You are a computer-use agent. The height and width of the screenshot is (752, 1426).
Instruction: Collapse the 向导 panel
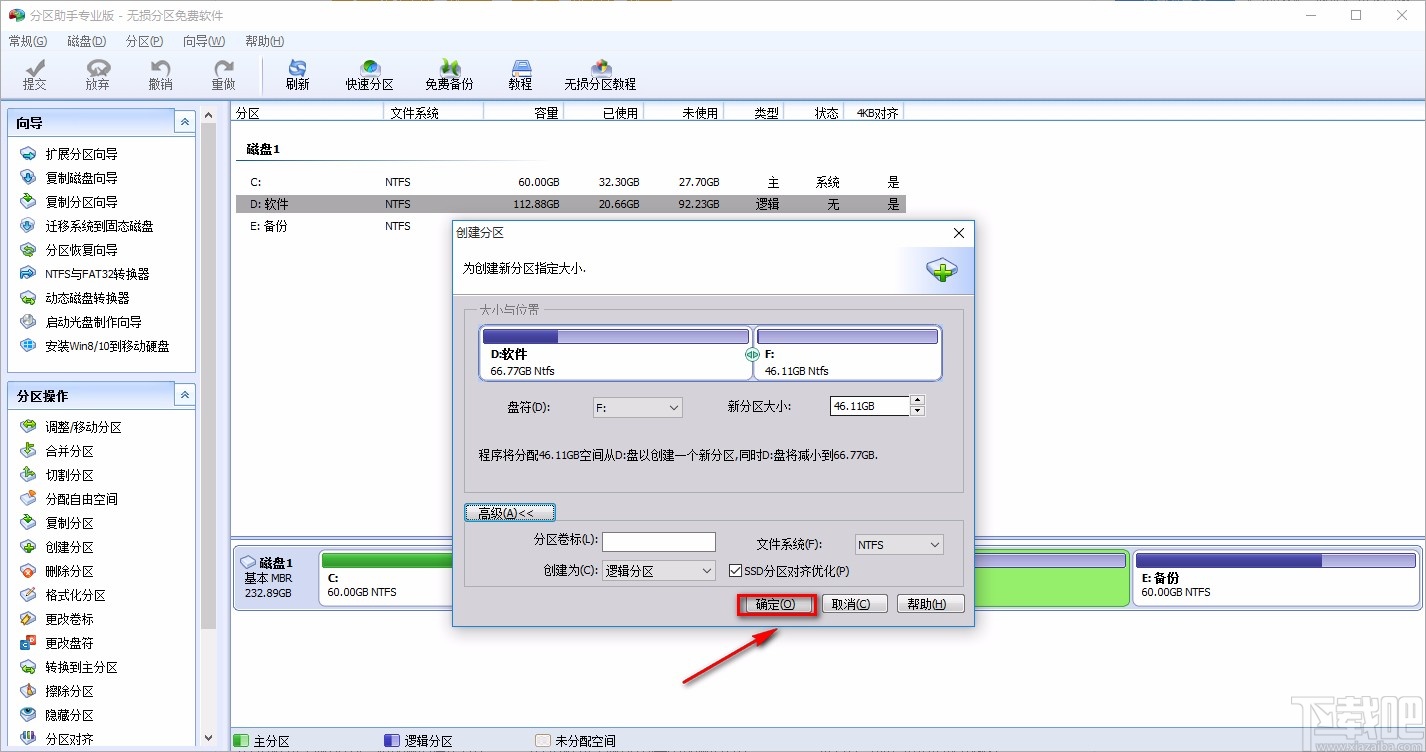[185, 122]
